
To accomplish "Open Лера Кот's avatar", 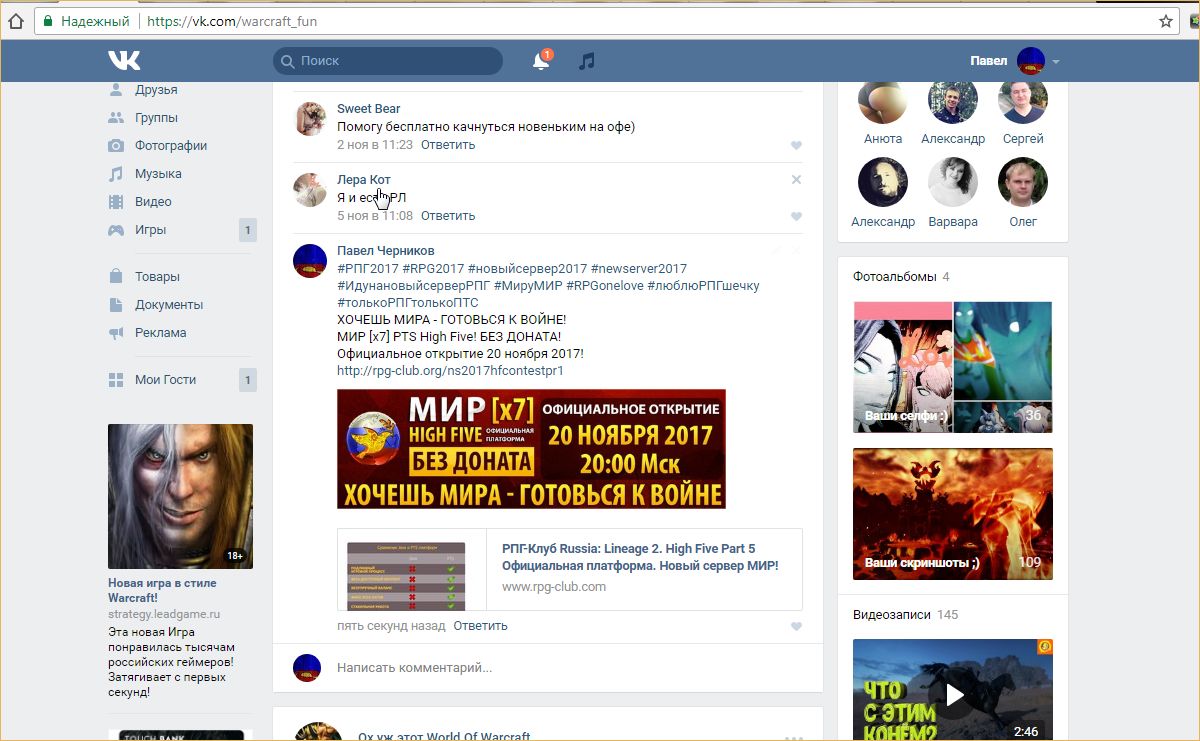I will (310, 189).
